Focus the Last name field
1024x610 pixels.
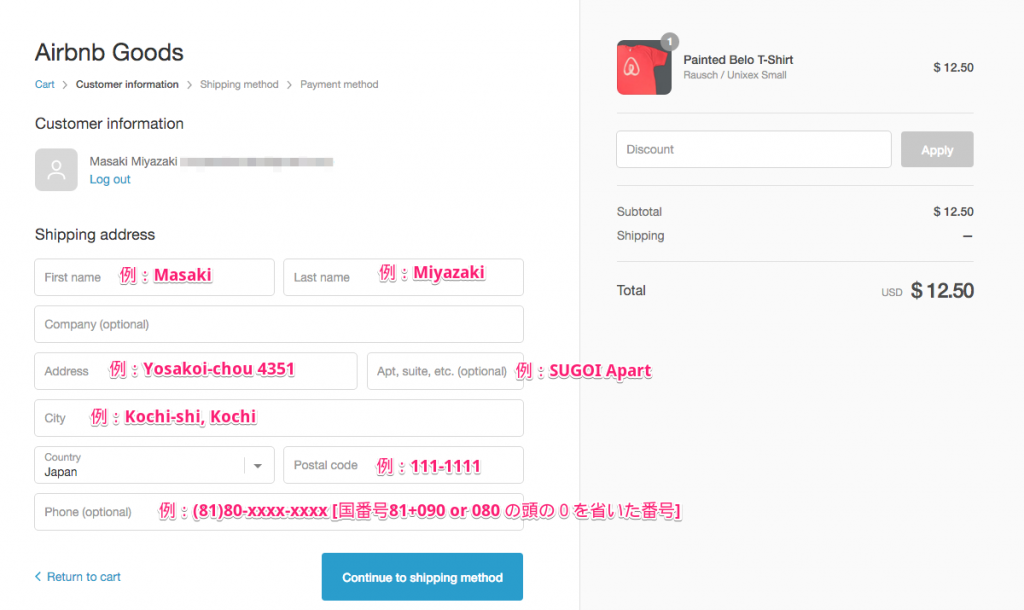pos(403,277)
